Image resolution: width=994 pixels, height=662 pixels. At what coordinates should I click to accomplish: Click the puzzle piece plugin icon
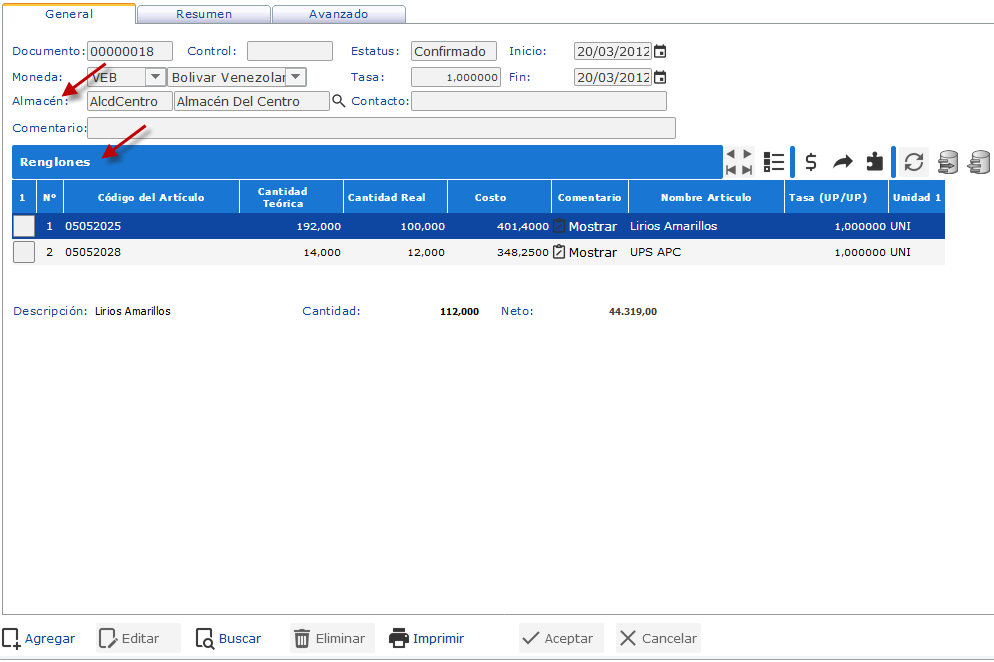[874, 162]
